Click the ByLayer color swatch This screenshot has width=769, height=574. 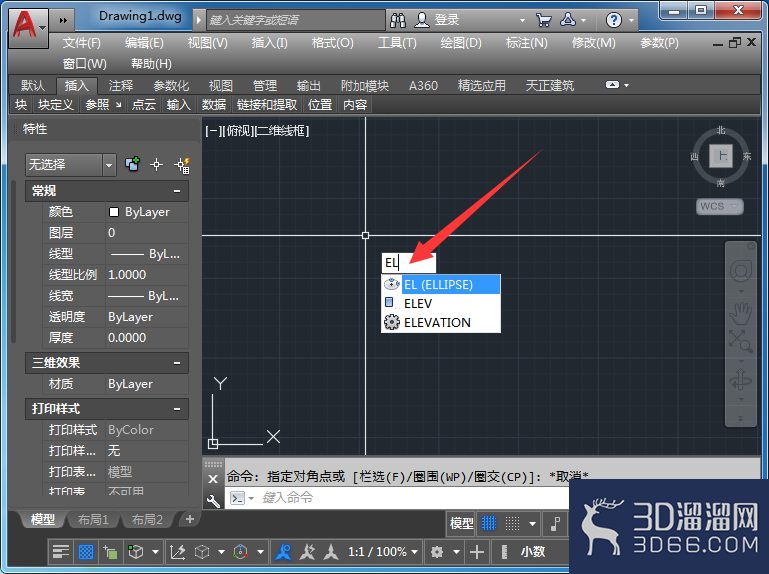point(114,212)
